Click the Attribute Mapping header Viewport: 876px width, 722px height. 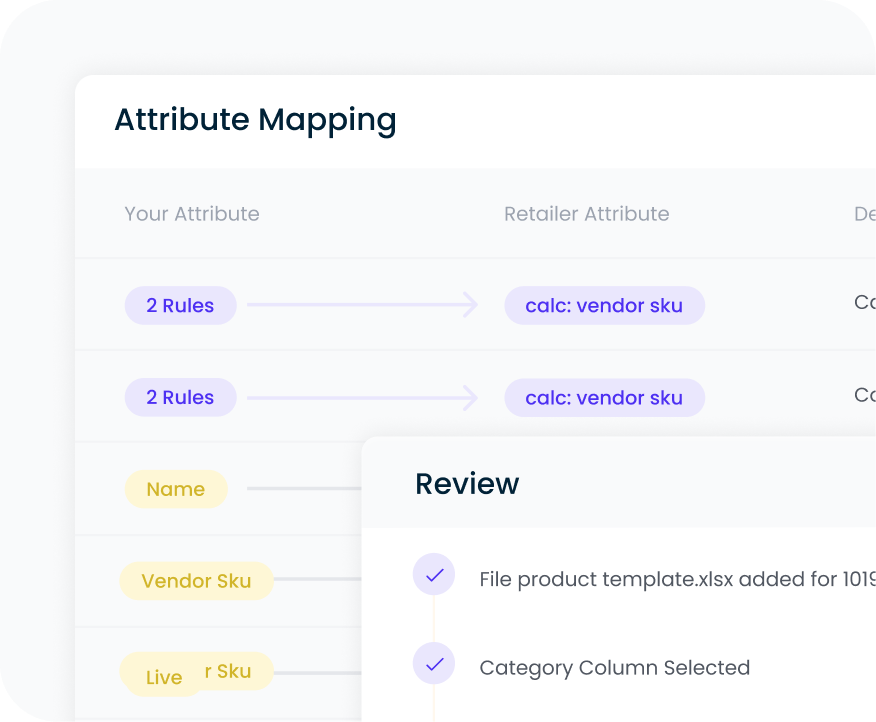(x=255, y=120)
